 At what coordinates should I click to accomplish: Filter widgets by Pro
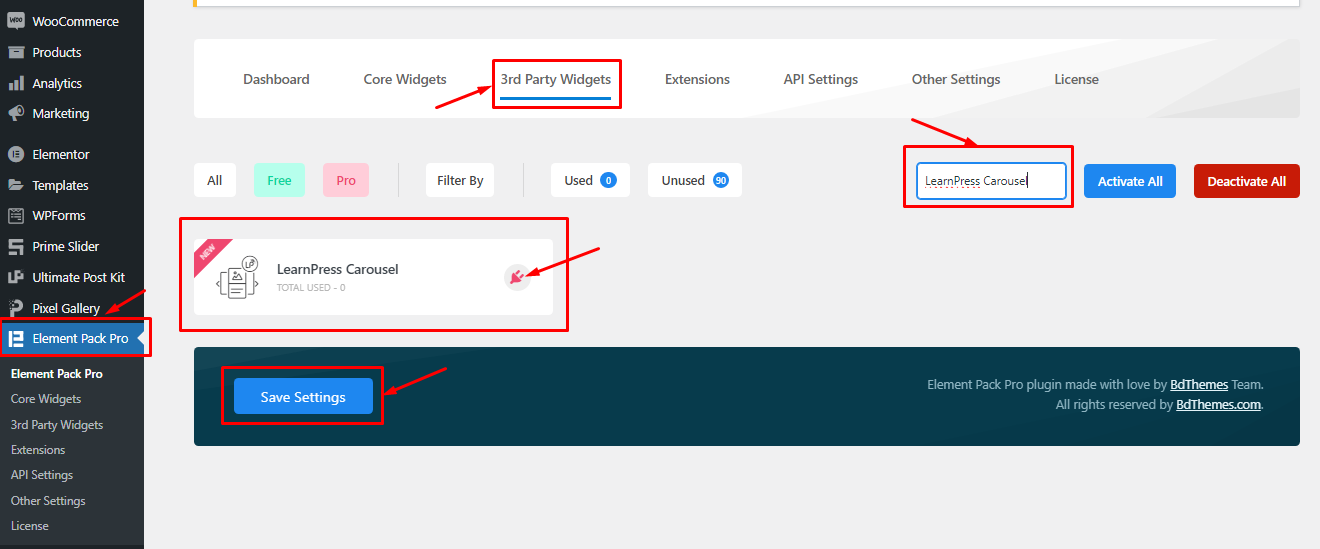click(346, 181)
